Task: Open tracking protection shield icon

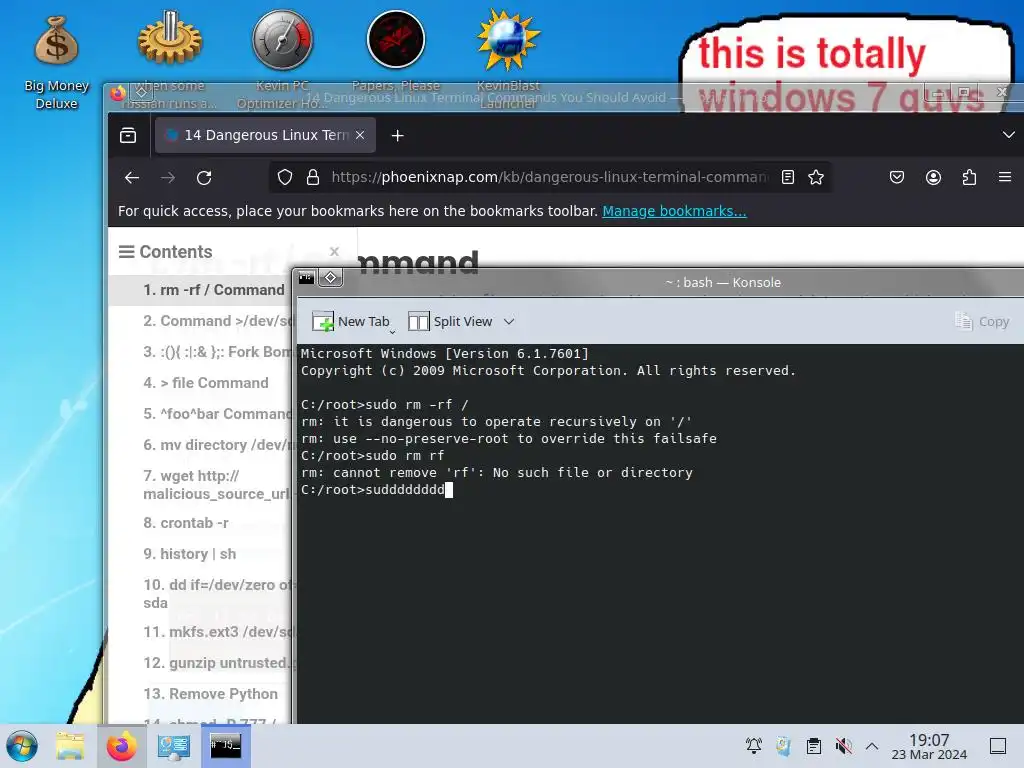Action: (285, 177)
